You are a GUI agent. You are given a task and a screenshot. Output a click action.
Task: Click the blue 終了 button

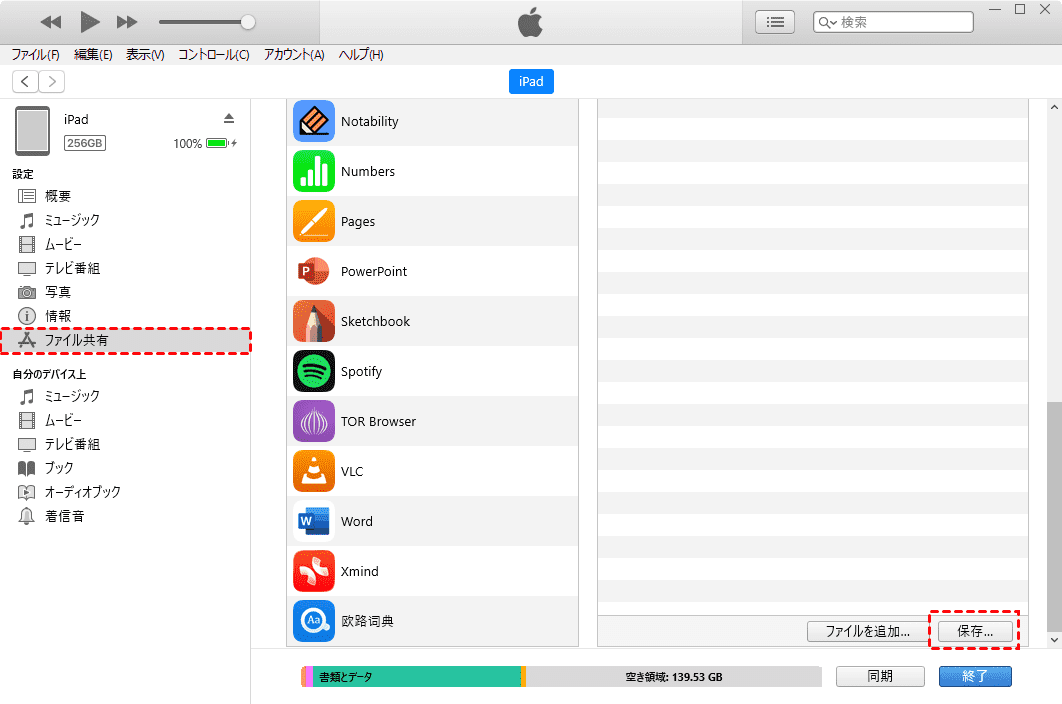pyautogui.click(x=974, y=676)
